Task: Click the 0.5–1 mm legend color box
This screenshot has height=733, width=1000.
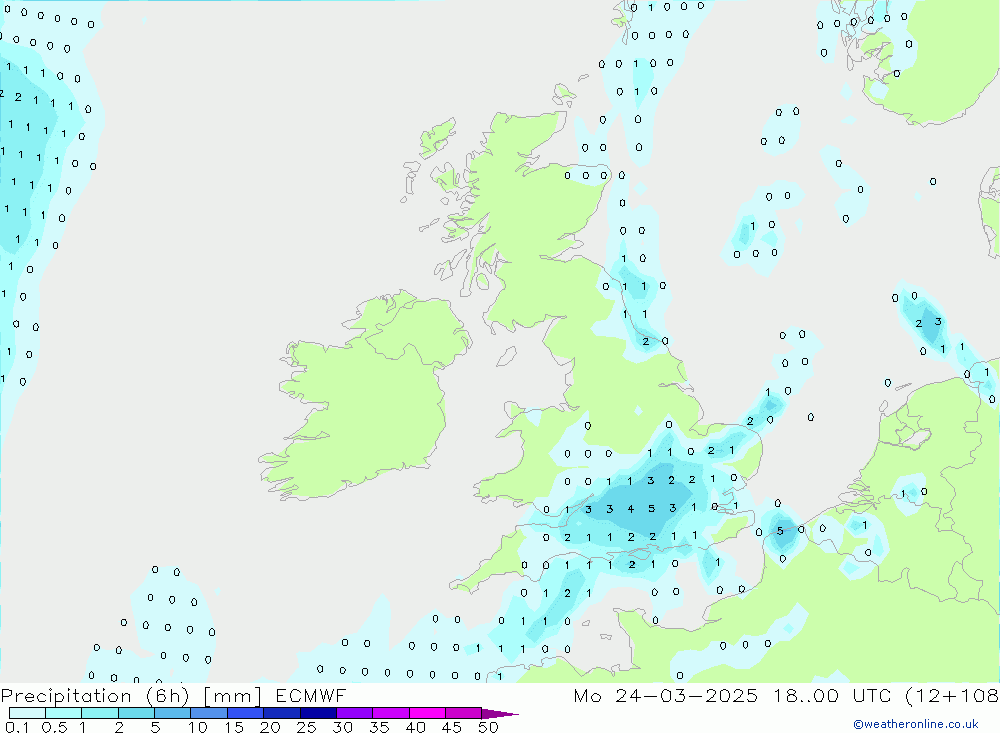Action: 64,713
